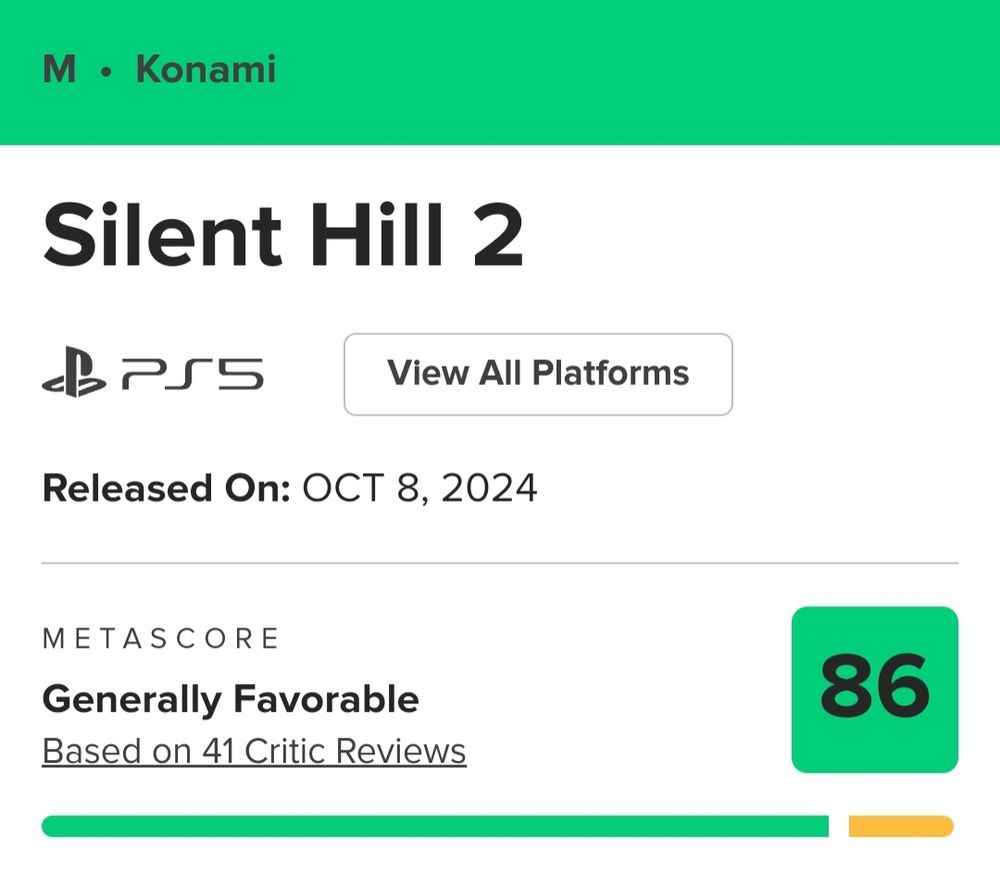Image resolution: width=1000 pixels, height=895 pixels.
Task: Click the PlayStation logo symbol
Action: 73,374
